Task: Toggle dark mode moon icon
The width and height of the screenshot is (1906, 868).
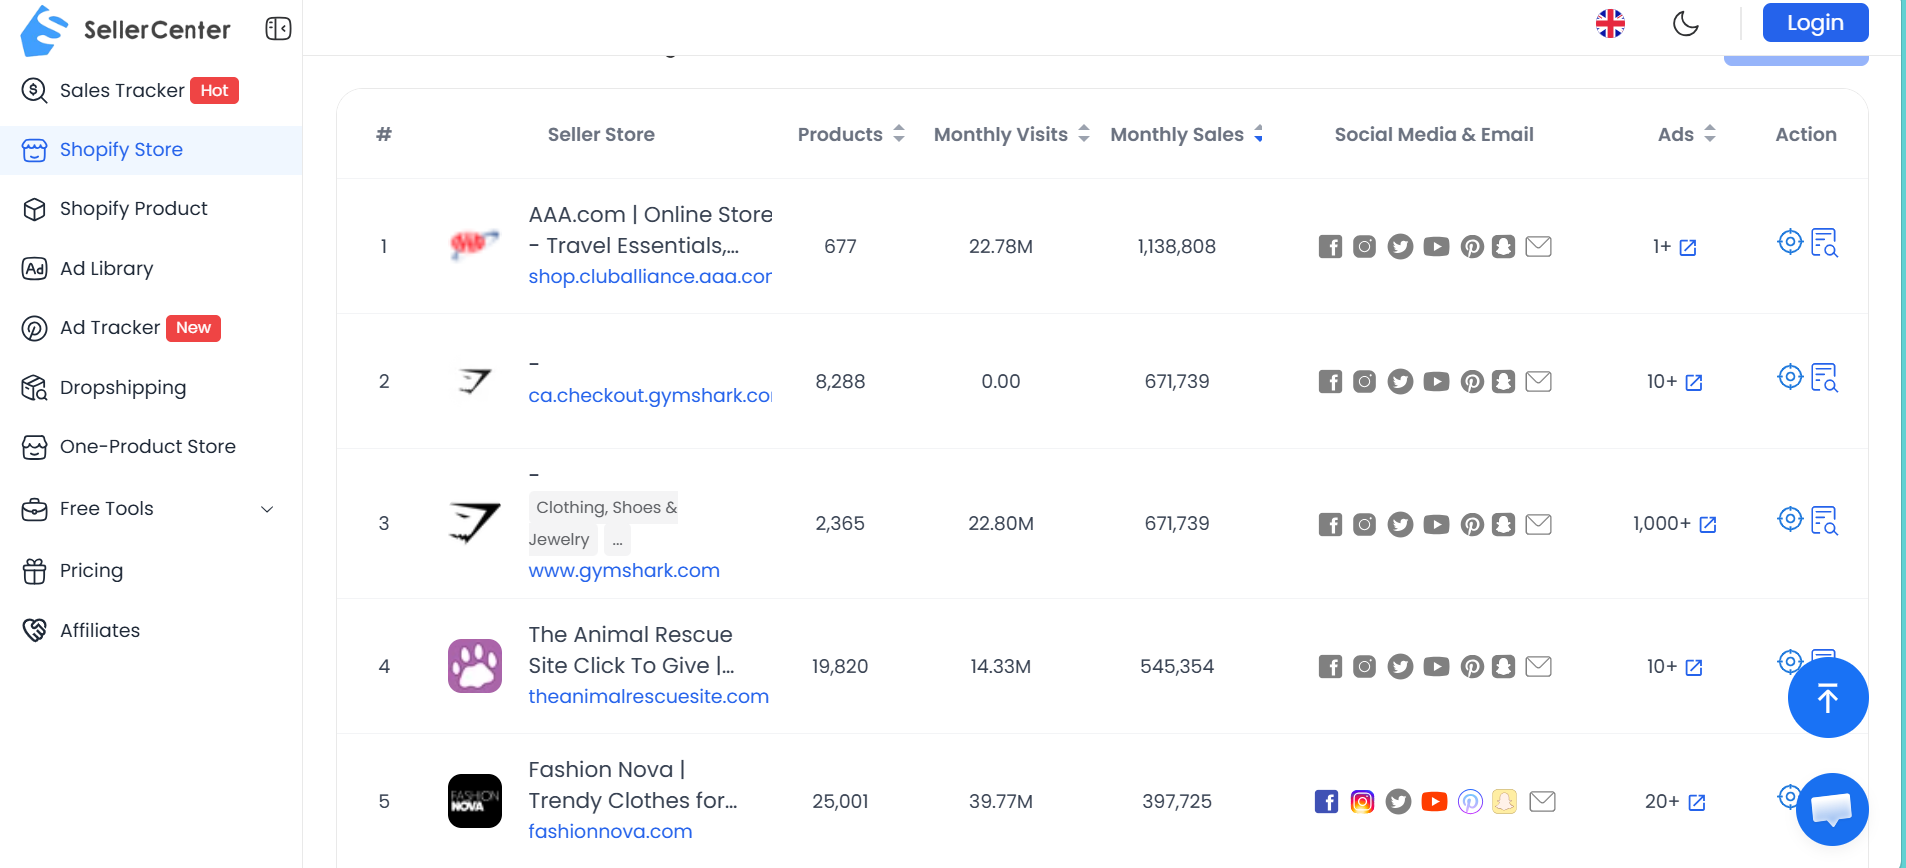Action: pyautogui.click(x=1686, y=23)
